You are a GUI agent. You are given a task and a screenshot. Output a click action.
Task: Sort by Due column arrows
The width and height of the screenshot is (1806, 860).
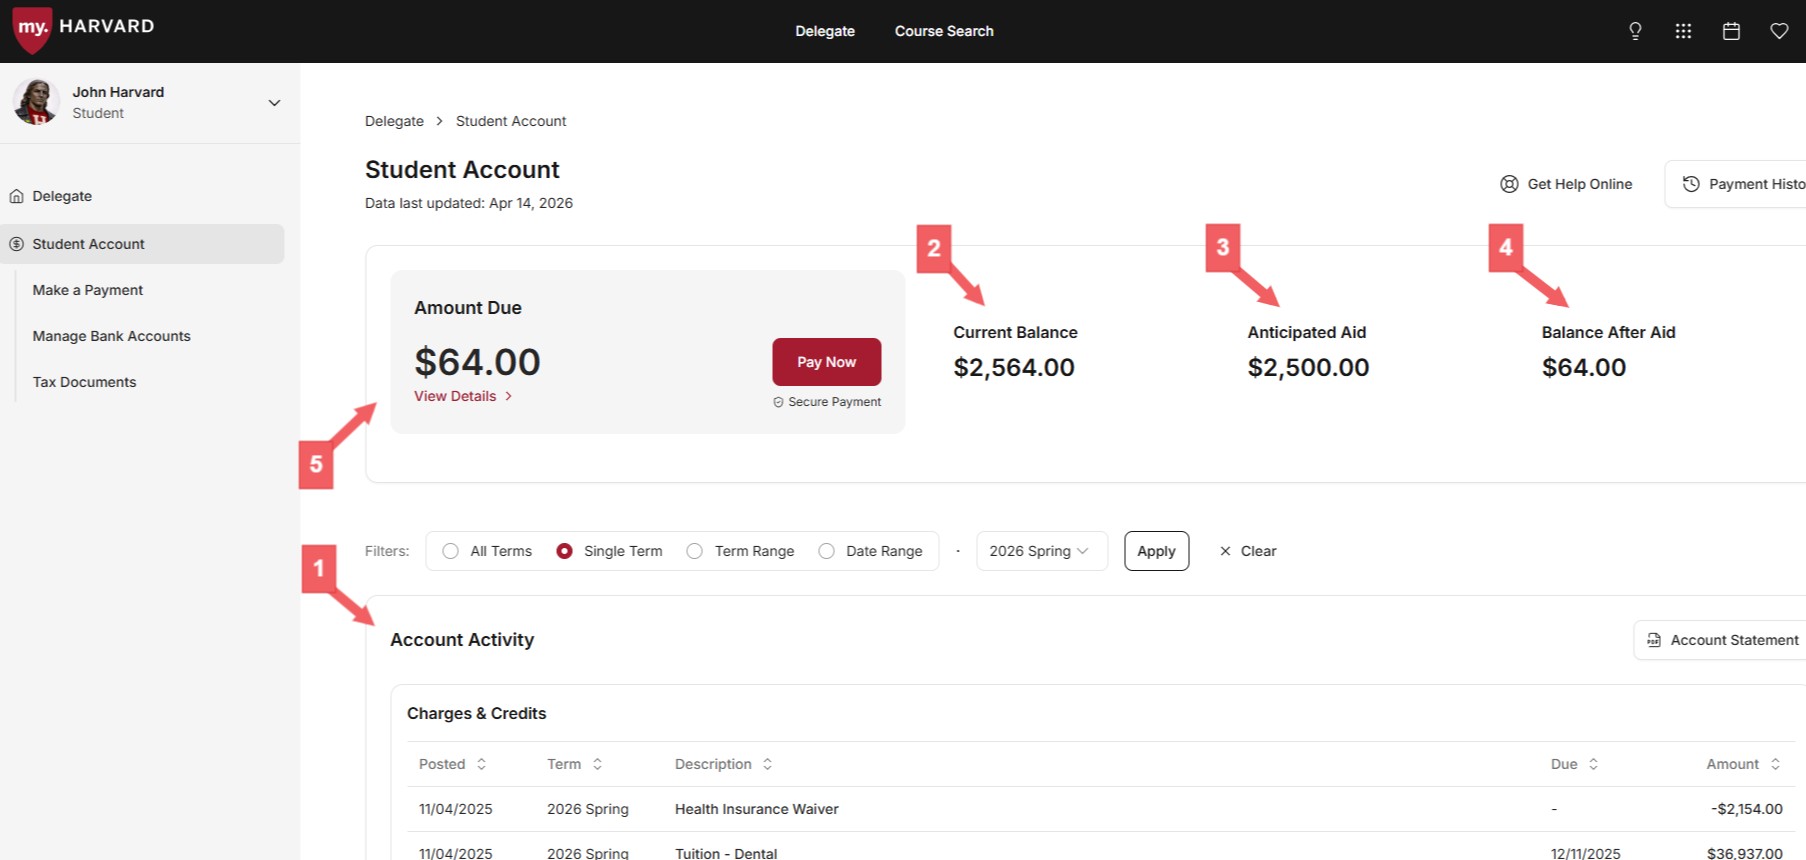click(x=1593, y=764)
